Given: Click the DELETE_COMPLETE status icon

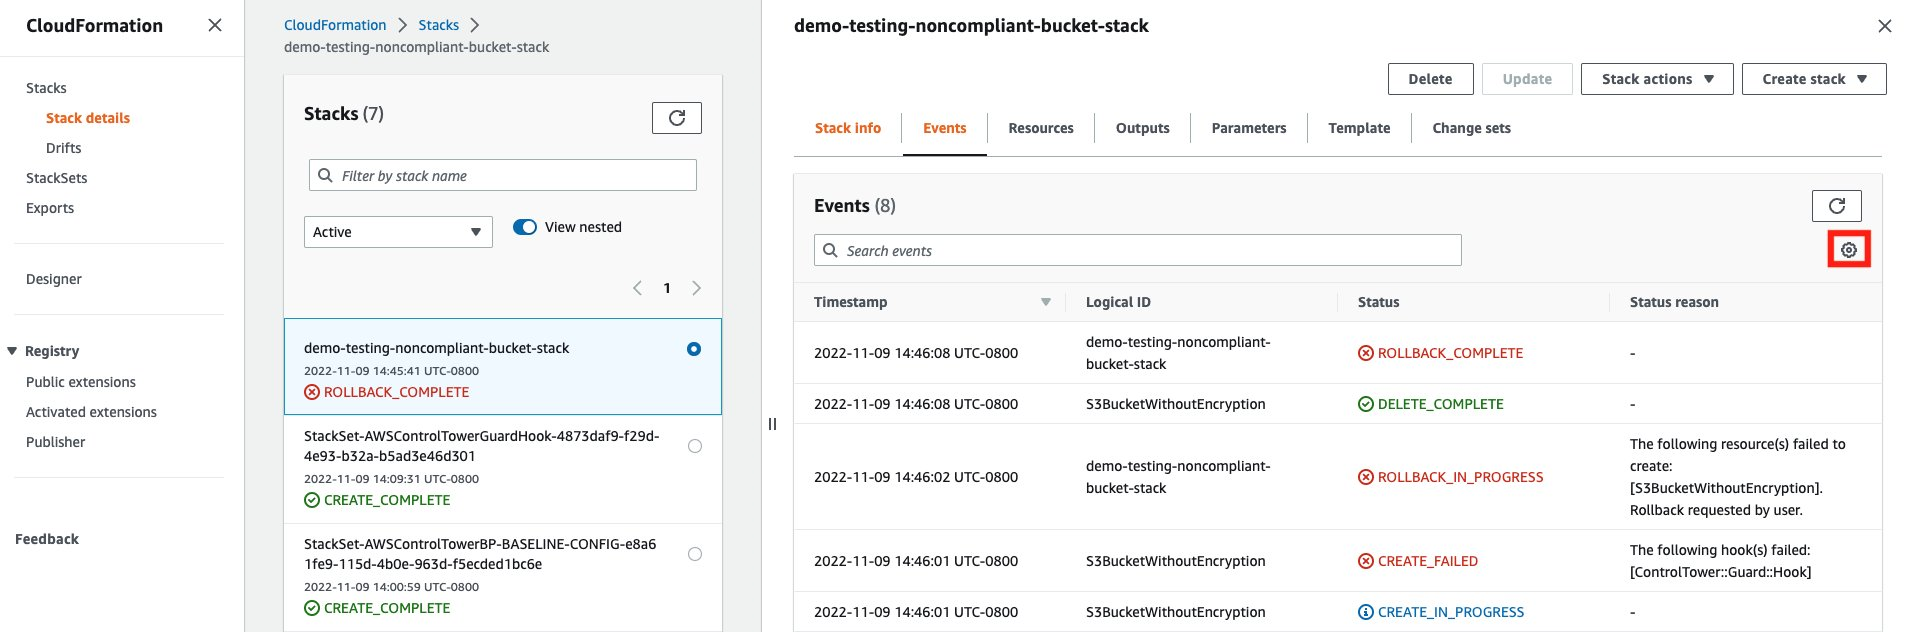Looking at the screenshot, I should (1366, 404).
